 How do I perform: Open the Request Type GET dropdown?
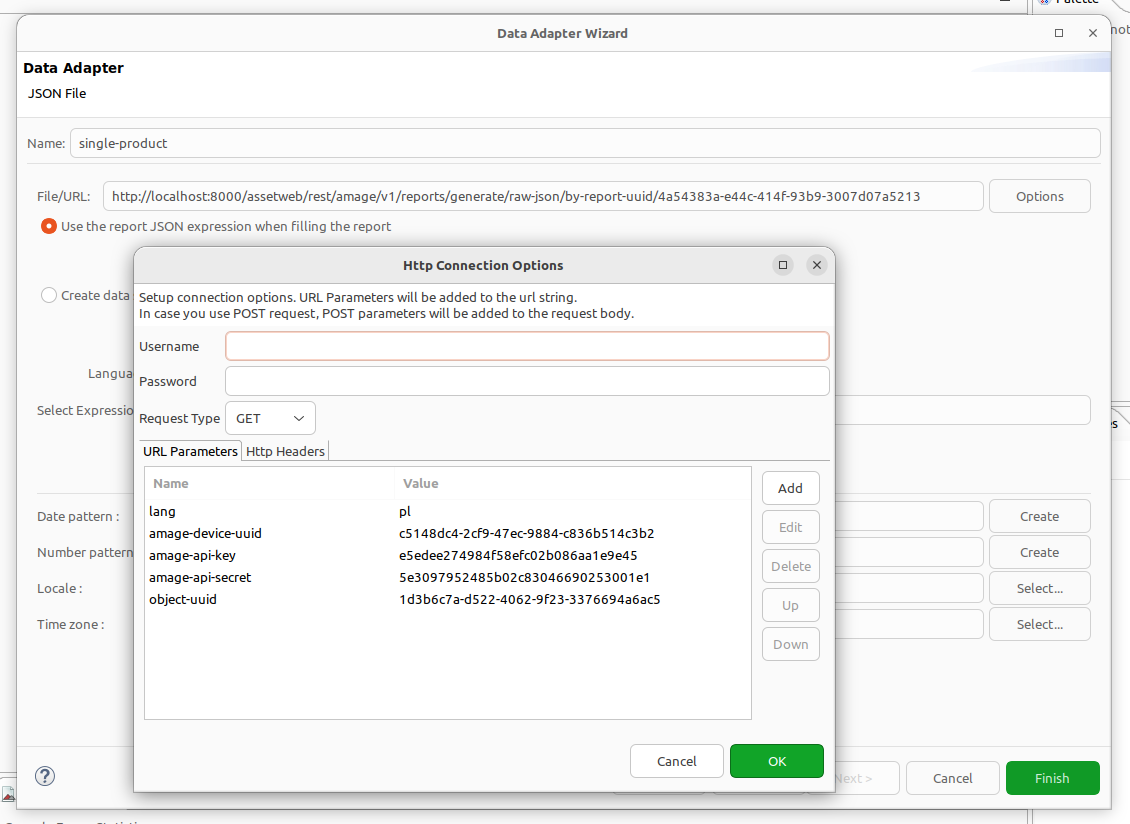[x=270, y=418]
